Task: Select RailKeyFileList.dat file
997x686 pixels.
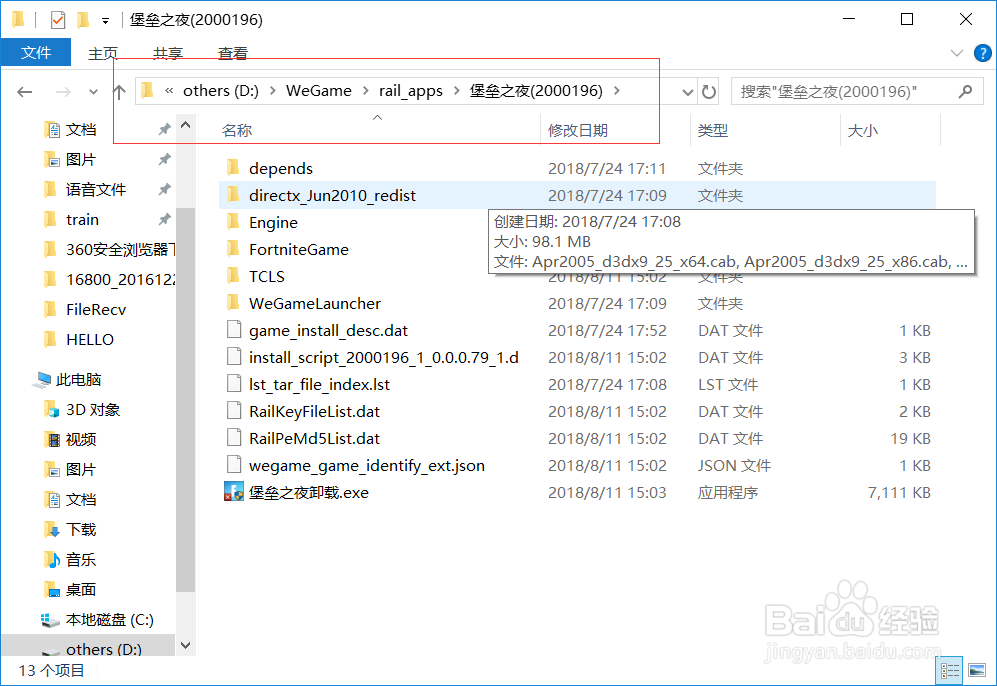Action: coord(314,411)
